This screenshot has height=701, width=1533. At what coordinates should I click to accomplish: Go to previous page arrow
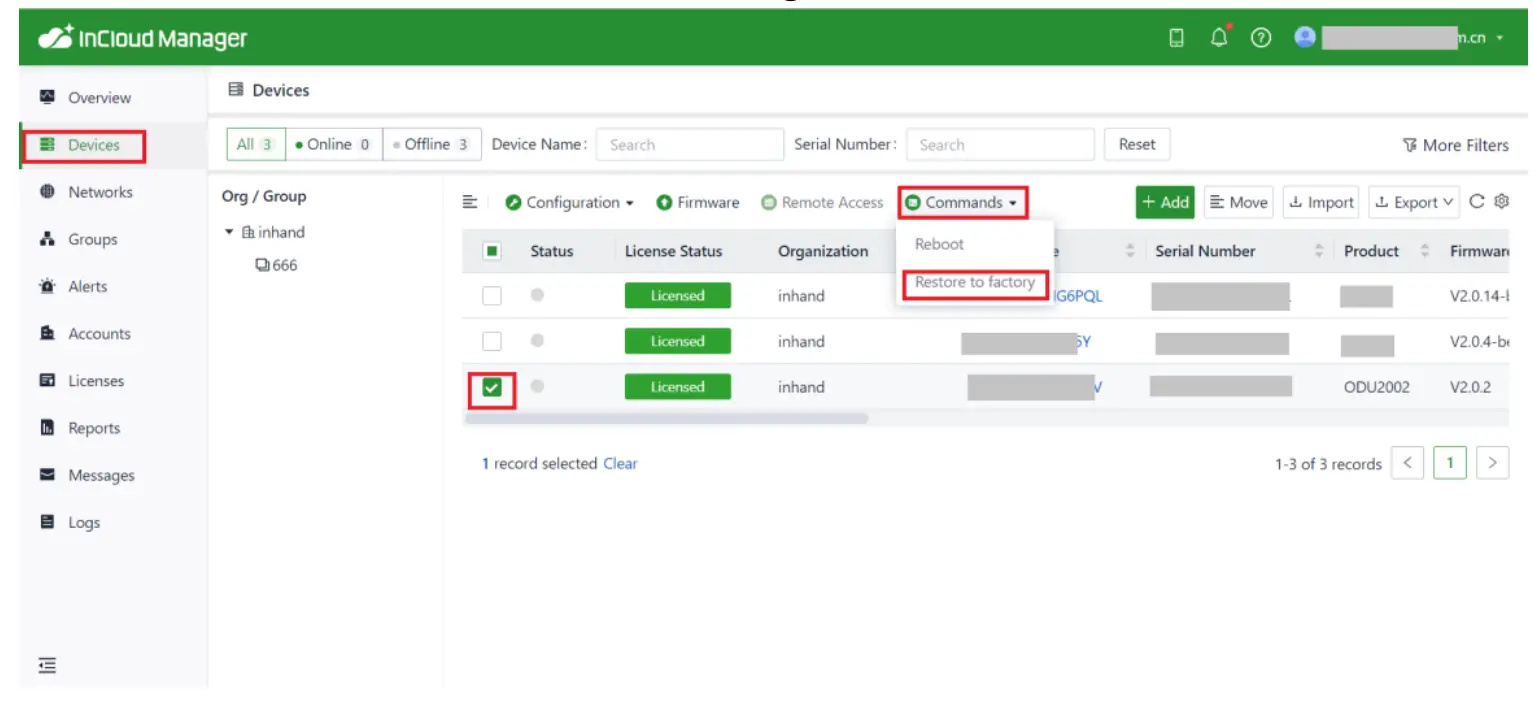(x=1407, y=463)
